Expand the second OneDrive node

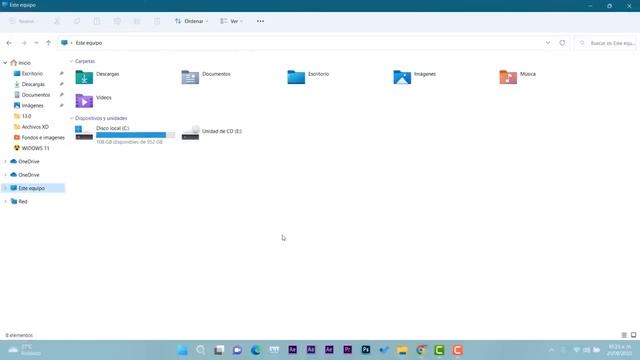tap(5, 175)
